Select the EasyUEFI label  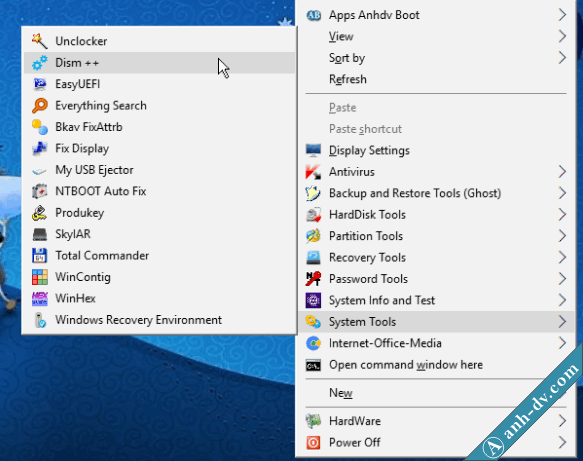coord(77,84)
